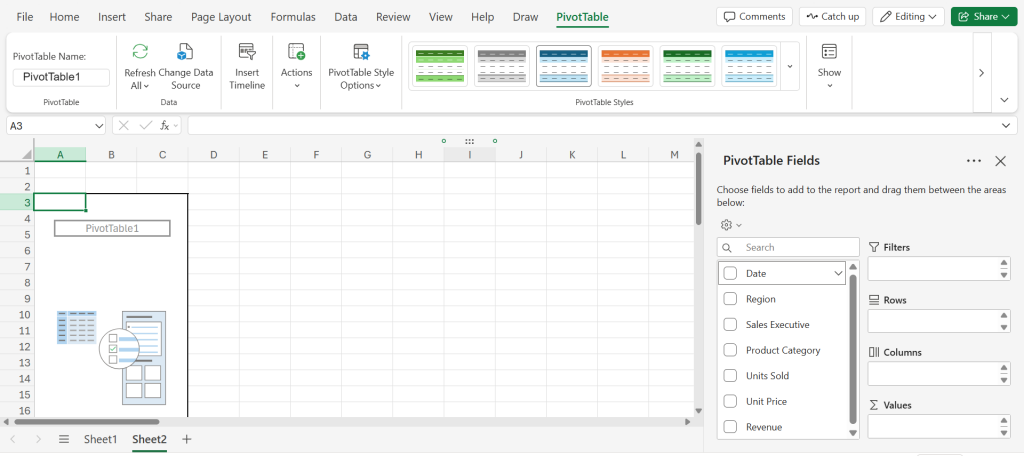Switch to the Formulas tab
The width and height of the screenshot is (1024, 456).
(x=293, y=17)
